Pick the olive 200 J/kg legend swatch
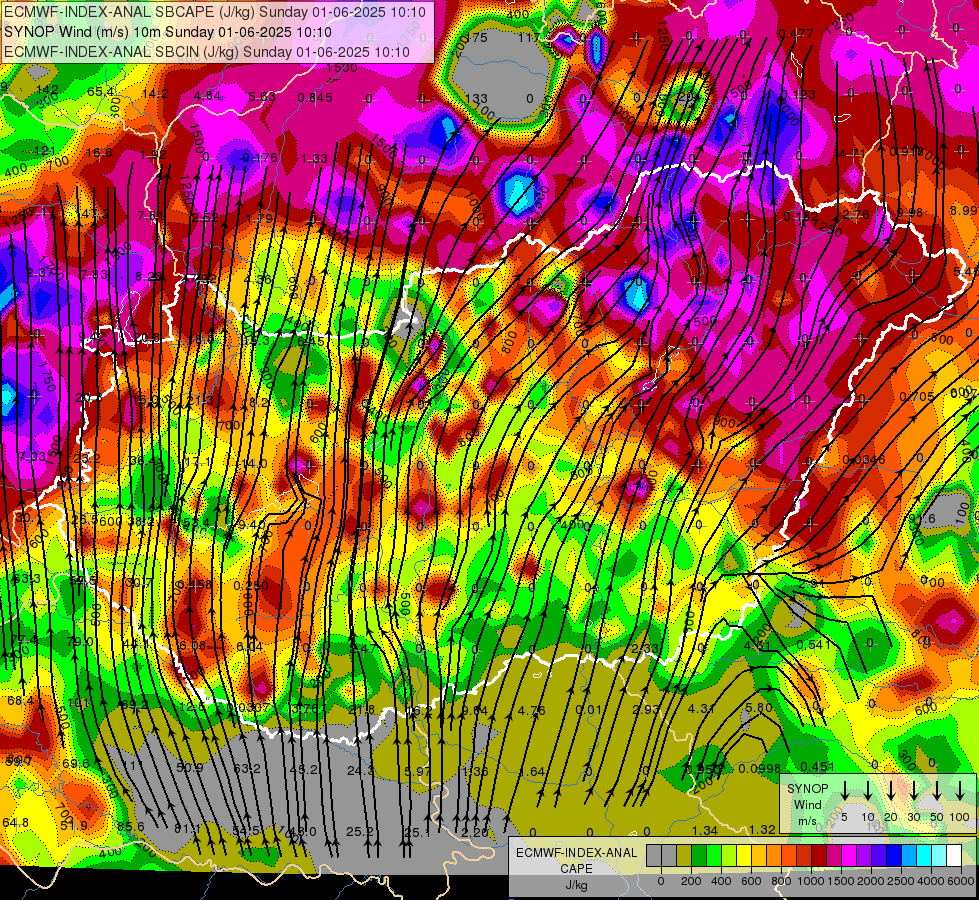This screenshot has width=979, height=900. pyautogui.click(x=684, y=856)
